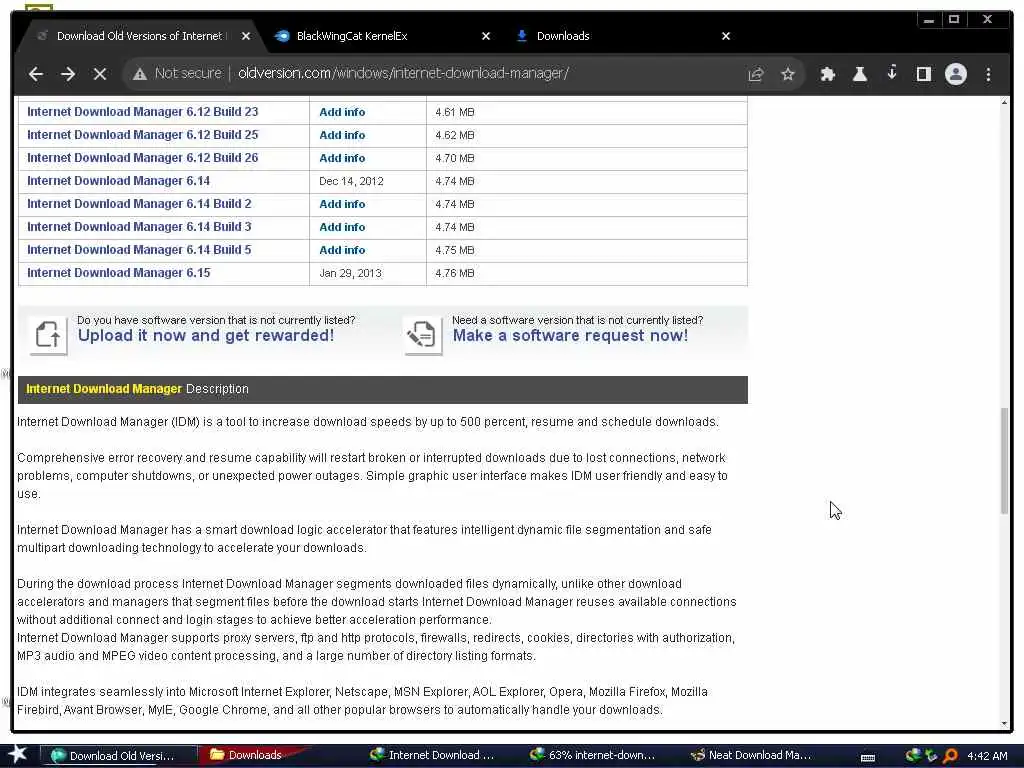Click the scrollbar down arrow

pyautogui.click(x=1004, y=723)
